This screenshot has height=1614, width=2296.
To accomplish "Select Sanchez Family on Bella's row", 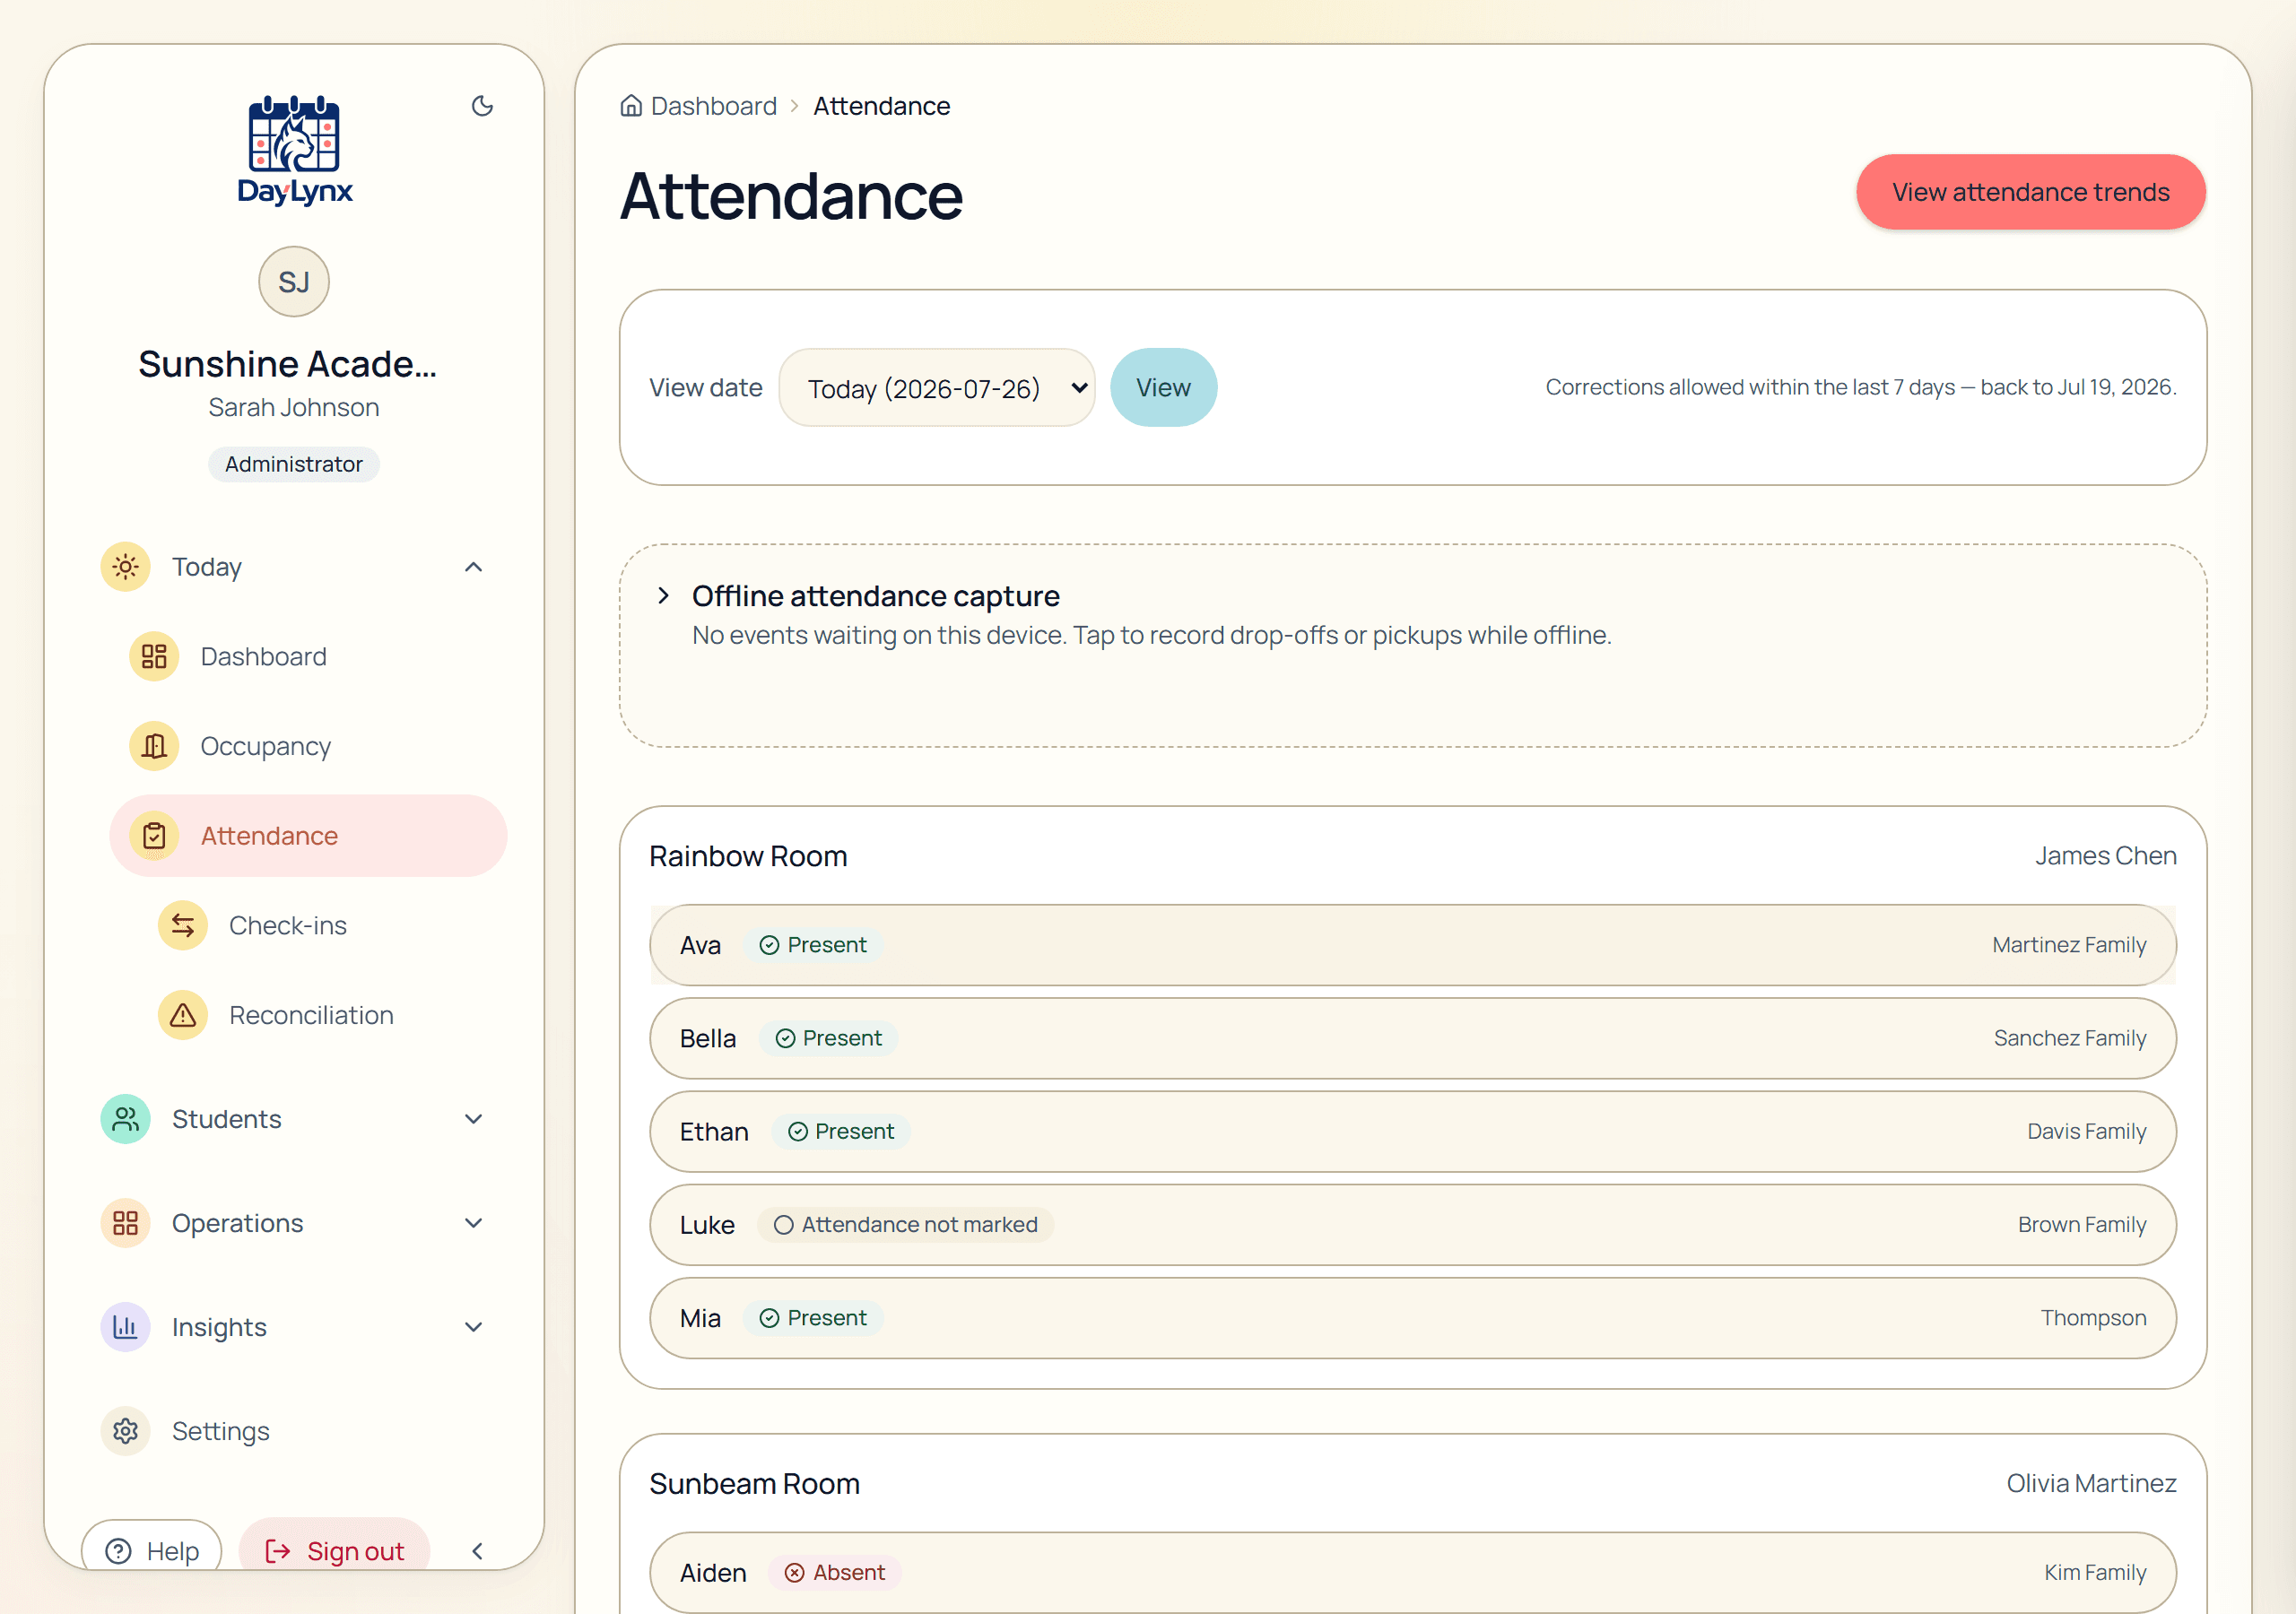I will [2070, 1038].
